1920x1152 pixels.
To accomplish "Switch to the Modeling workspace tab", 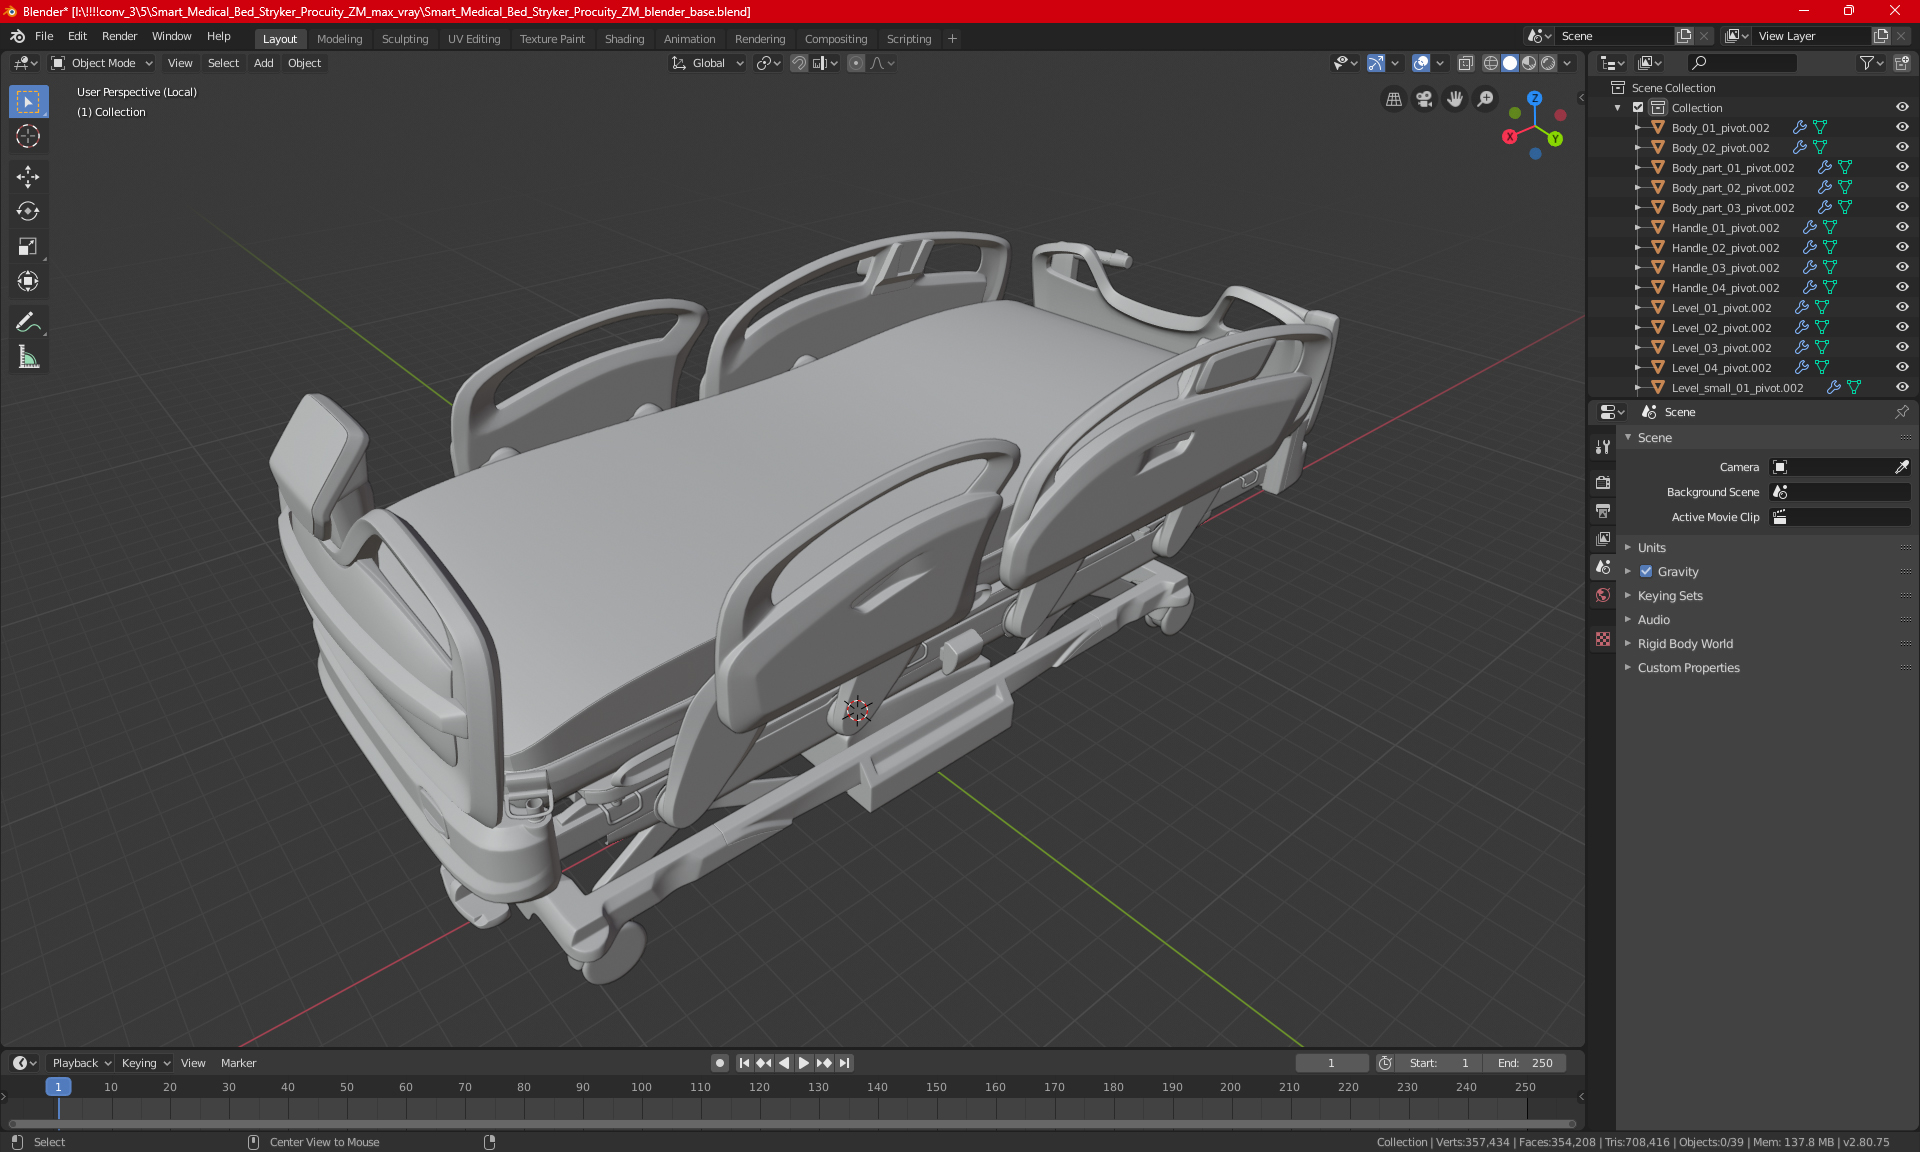I will (339, 39).
